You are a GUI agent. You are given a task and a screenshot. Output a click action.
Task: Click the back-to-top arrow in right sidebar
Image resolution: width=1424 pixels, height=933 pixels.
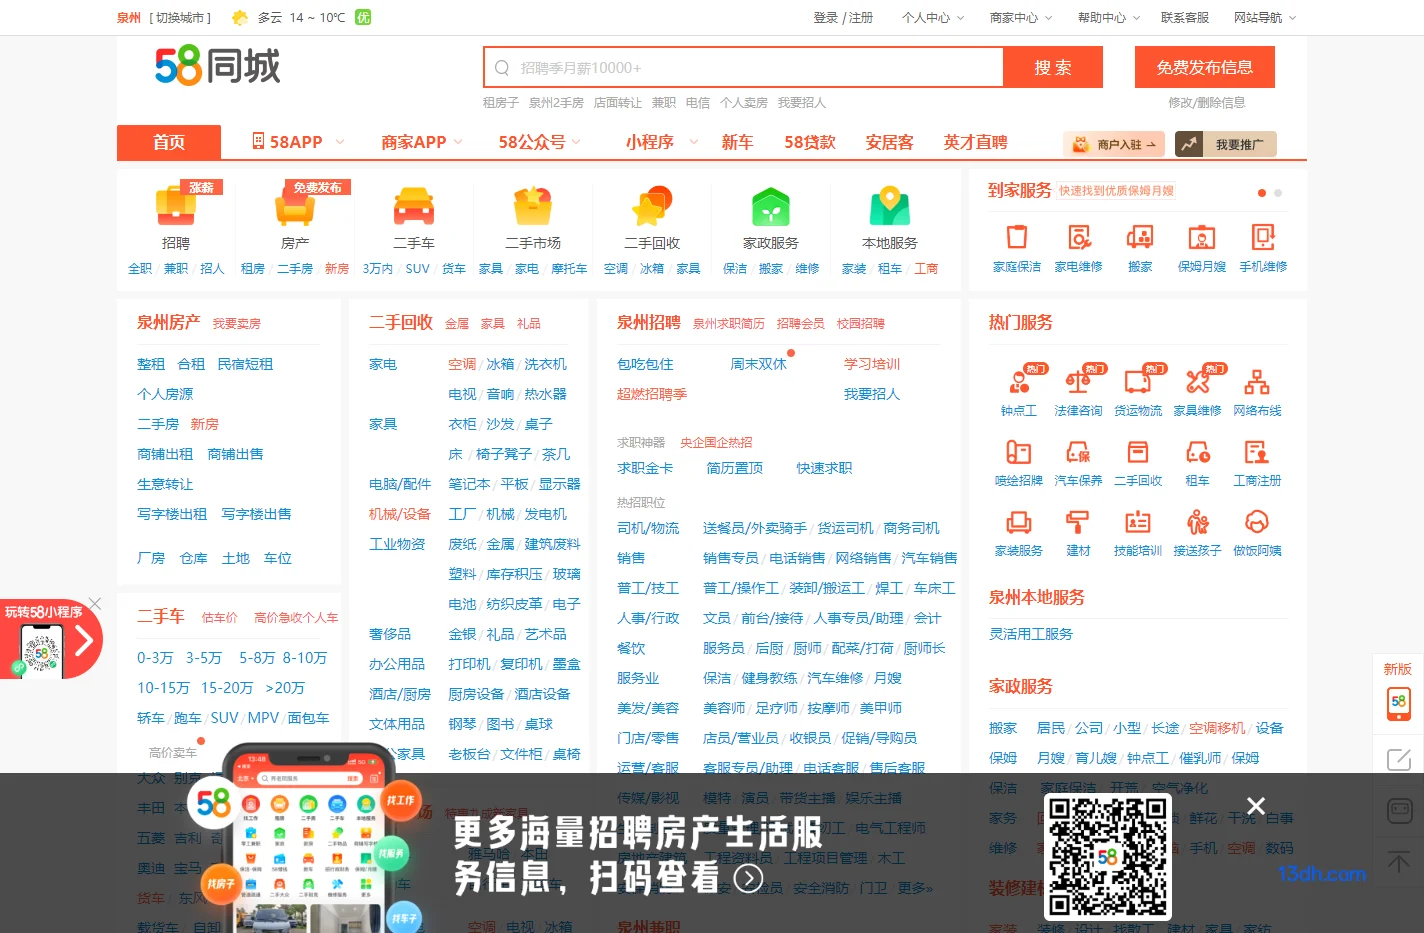pyautogui.click(x=1399, y=861)
